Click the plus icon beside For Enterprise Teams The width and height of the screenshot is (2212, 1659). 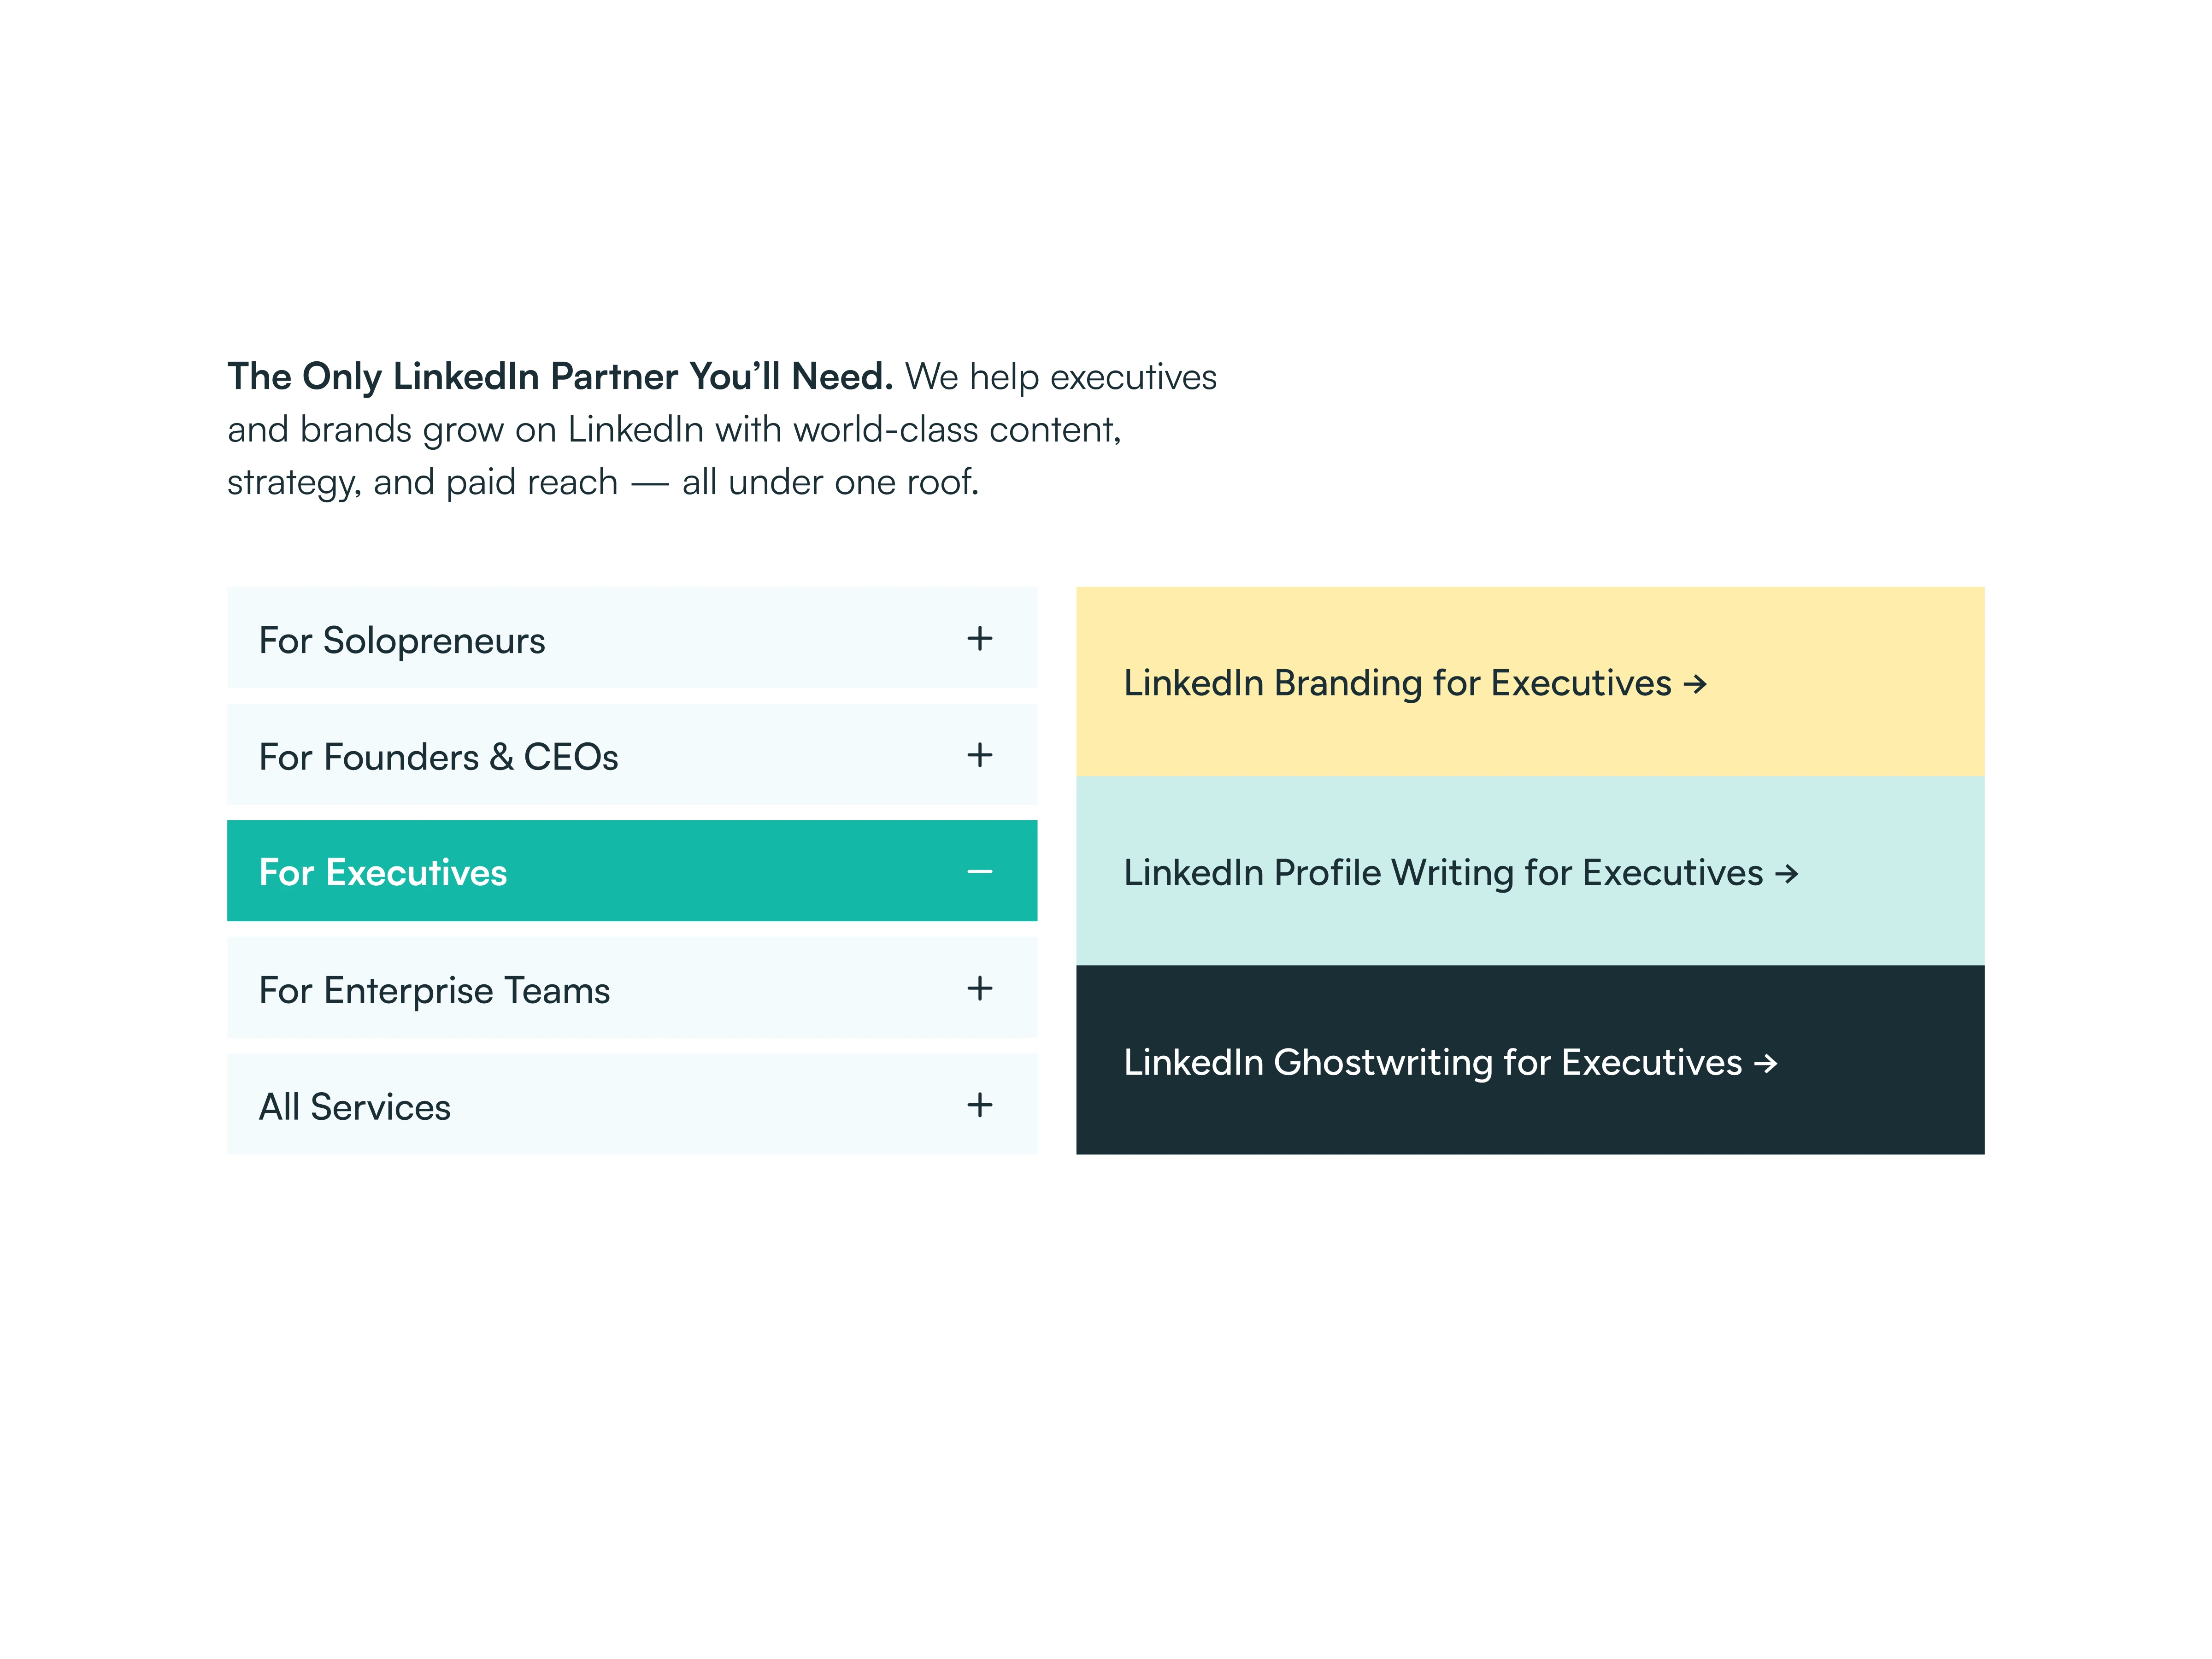pyautogui.click(x=979, y=988)
